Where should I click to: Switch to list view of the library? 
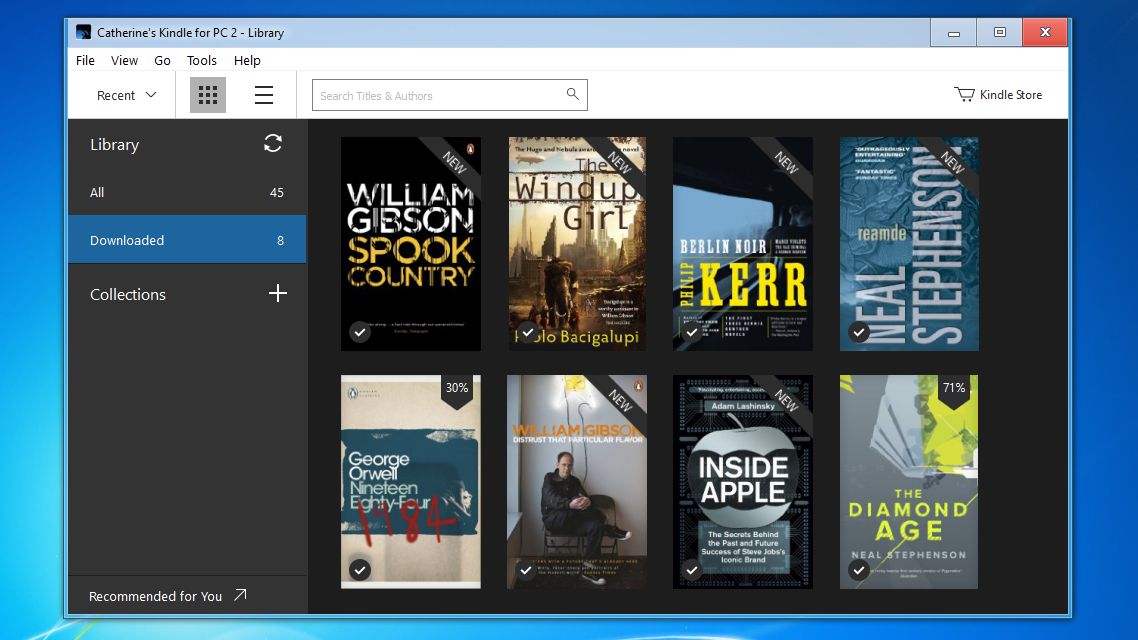click(263, 94)
